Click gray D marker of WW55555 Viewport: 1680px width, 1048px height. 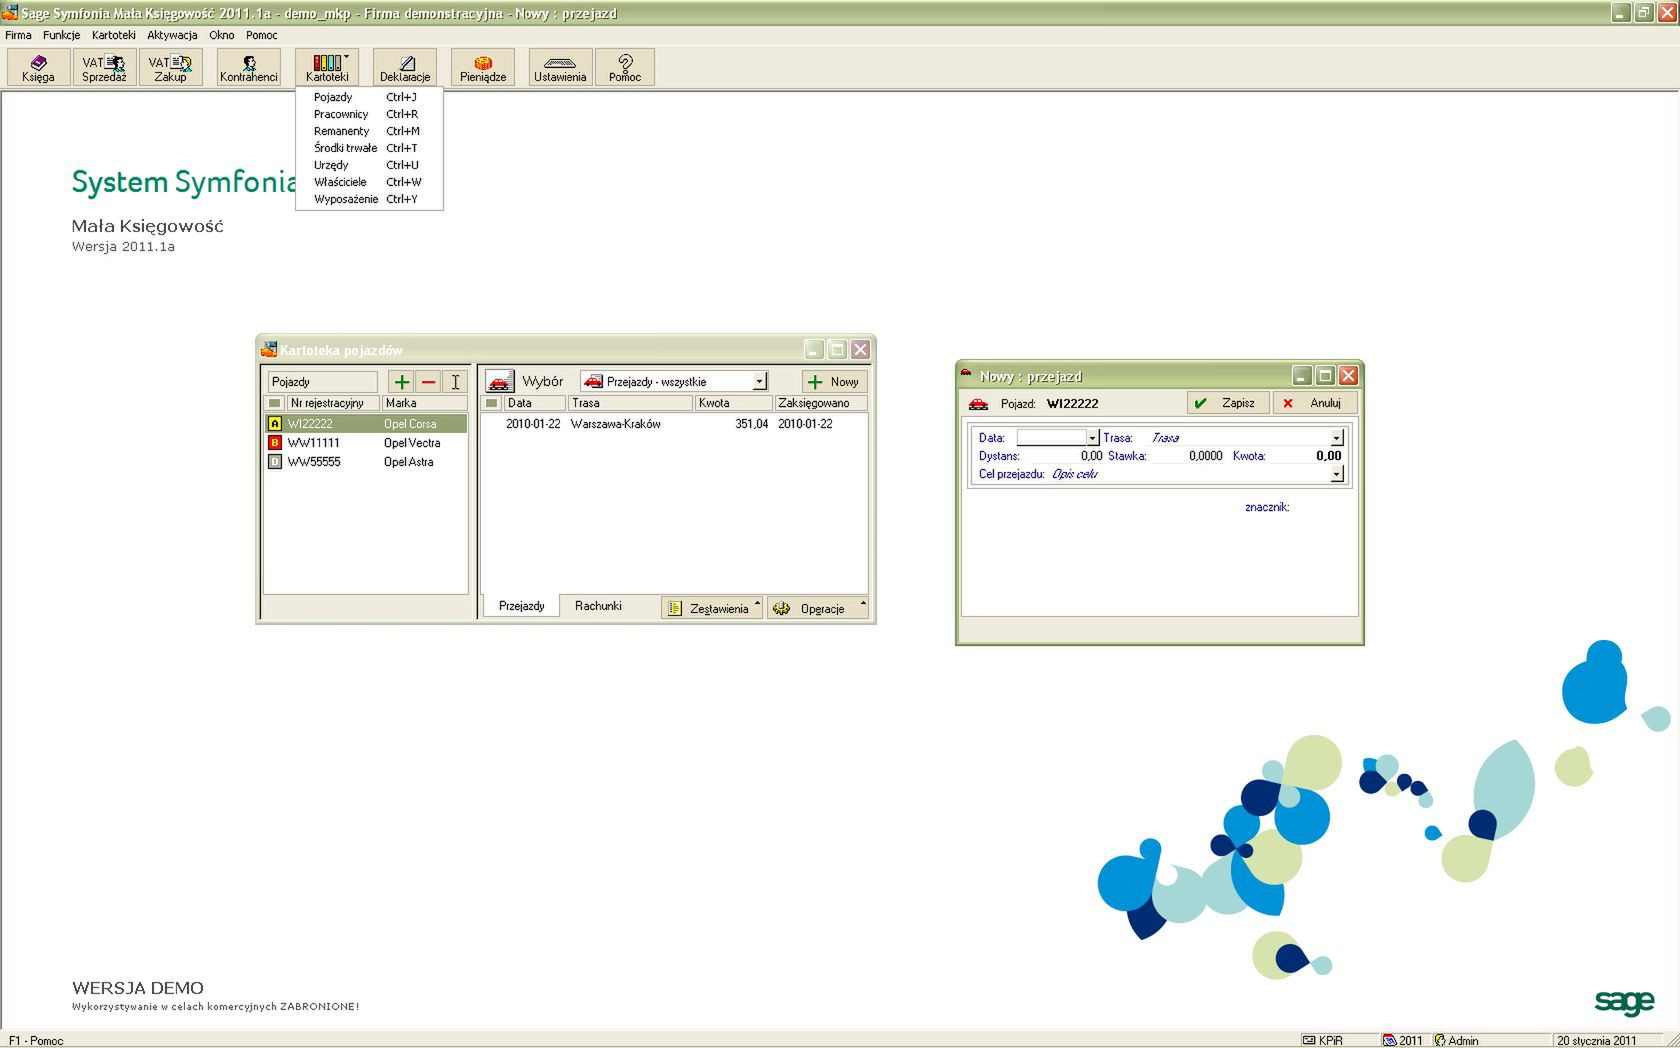pyautogui.click(x=275, y=462)
